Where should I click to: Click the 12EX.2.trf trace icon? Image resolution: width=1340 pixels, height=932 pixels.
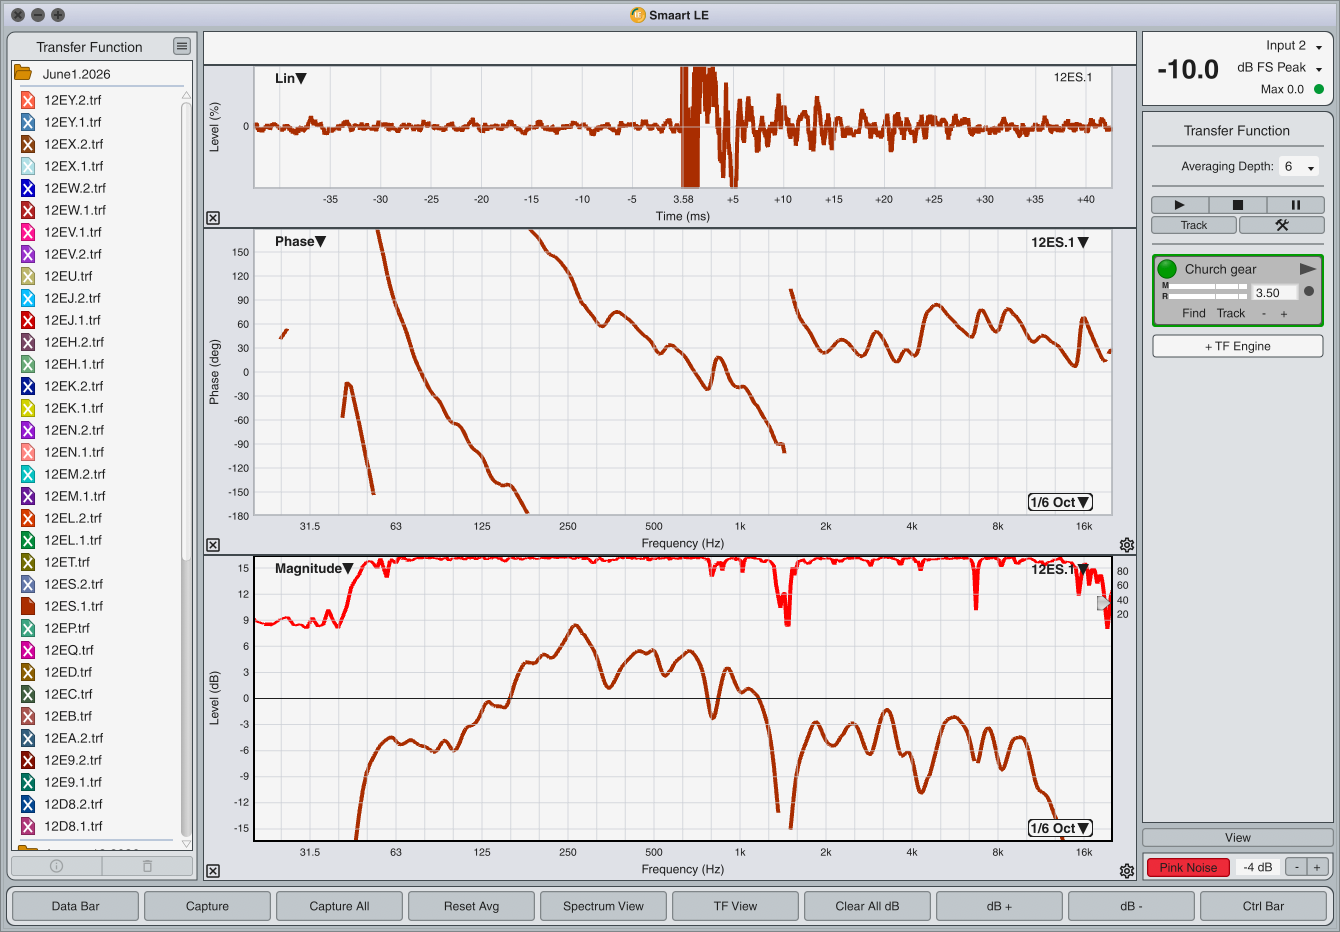(28, 144)
